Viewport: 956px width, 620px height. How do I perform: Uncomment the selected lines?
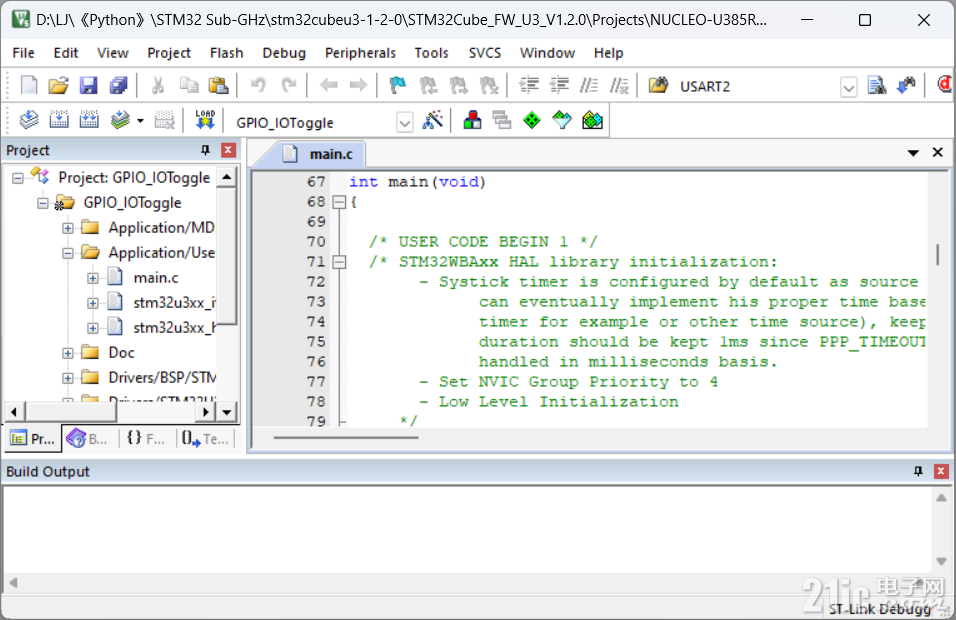(x=619, y=85)
